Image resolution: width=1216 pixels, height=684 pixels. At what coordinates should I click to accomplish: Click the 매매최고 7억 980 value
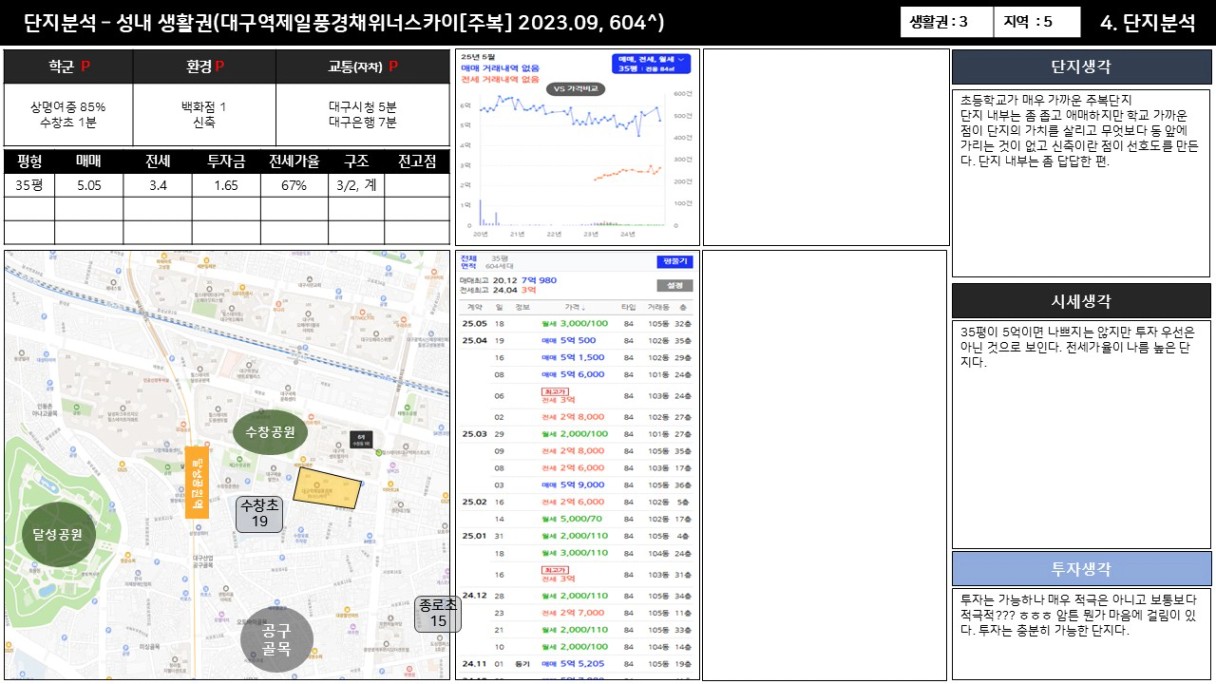point(540,280)
